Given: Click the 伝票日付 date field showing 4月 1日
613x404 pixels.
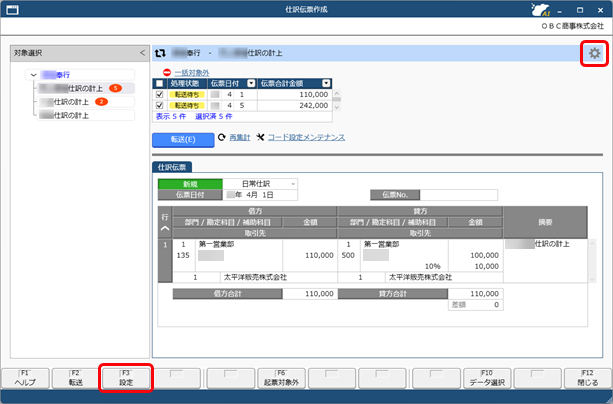Looking at the screenshot, I should click(260, 195).
